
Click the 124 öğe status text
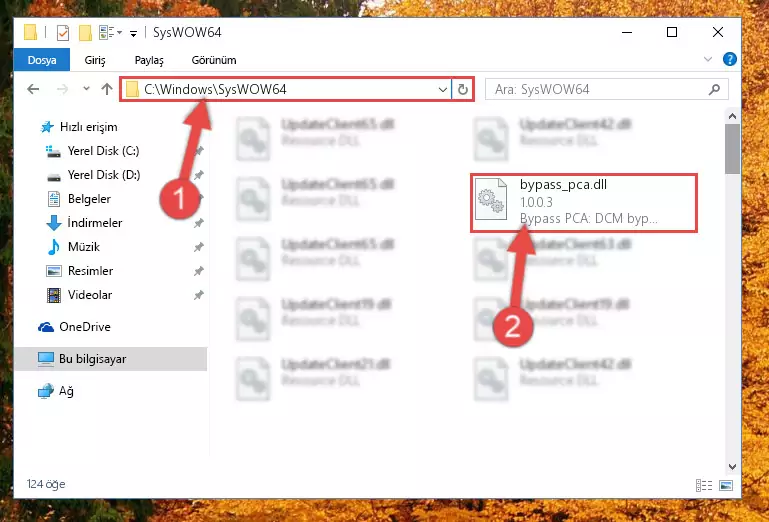(46, 484)
